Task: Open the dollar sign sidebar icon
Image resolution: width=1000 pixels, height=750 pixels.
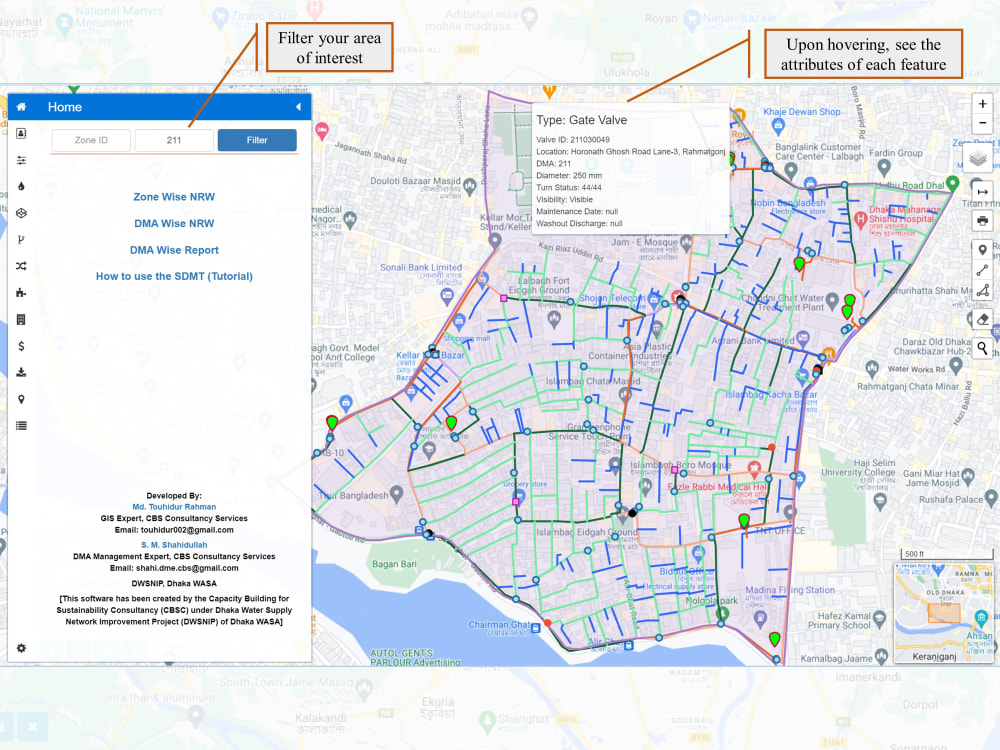Action: (21, 346)
